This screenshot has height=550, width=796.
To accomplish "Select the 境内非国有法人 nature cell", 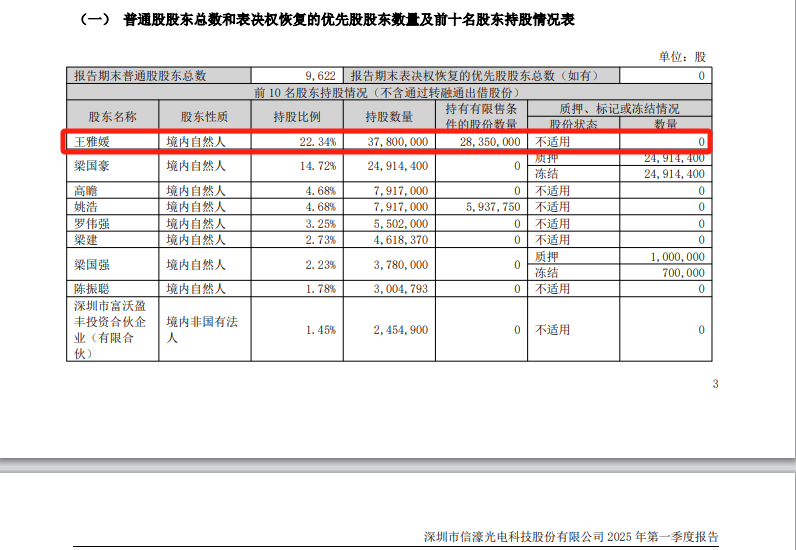I will (205, 330).
